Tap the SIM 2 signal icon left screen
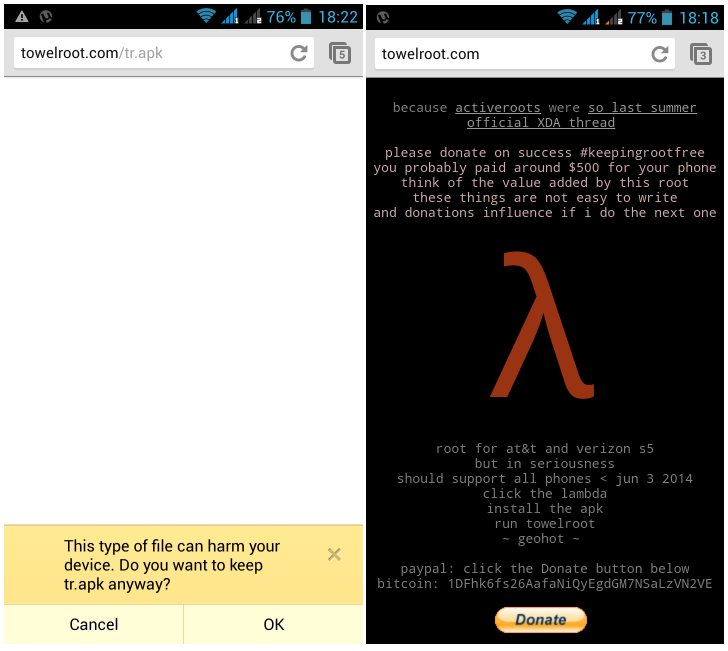 [x=253, y=18]
